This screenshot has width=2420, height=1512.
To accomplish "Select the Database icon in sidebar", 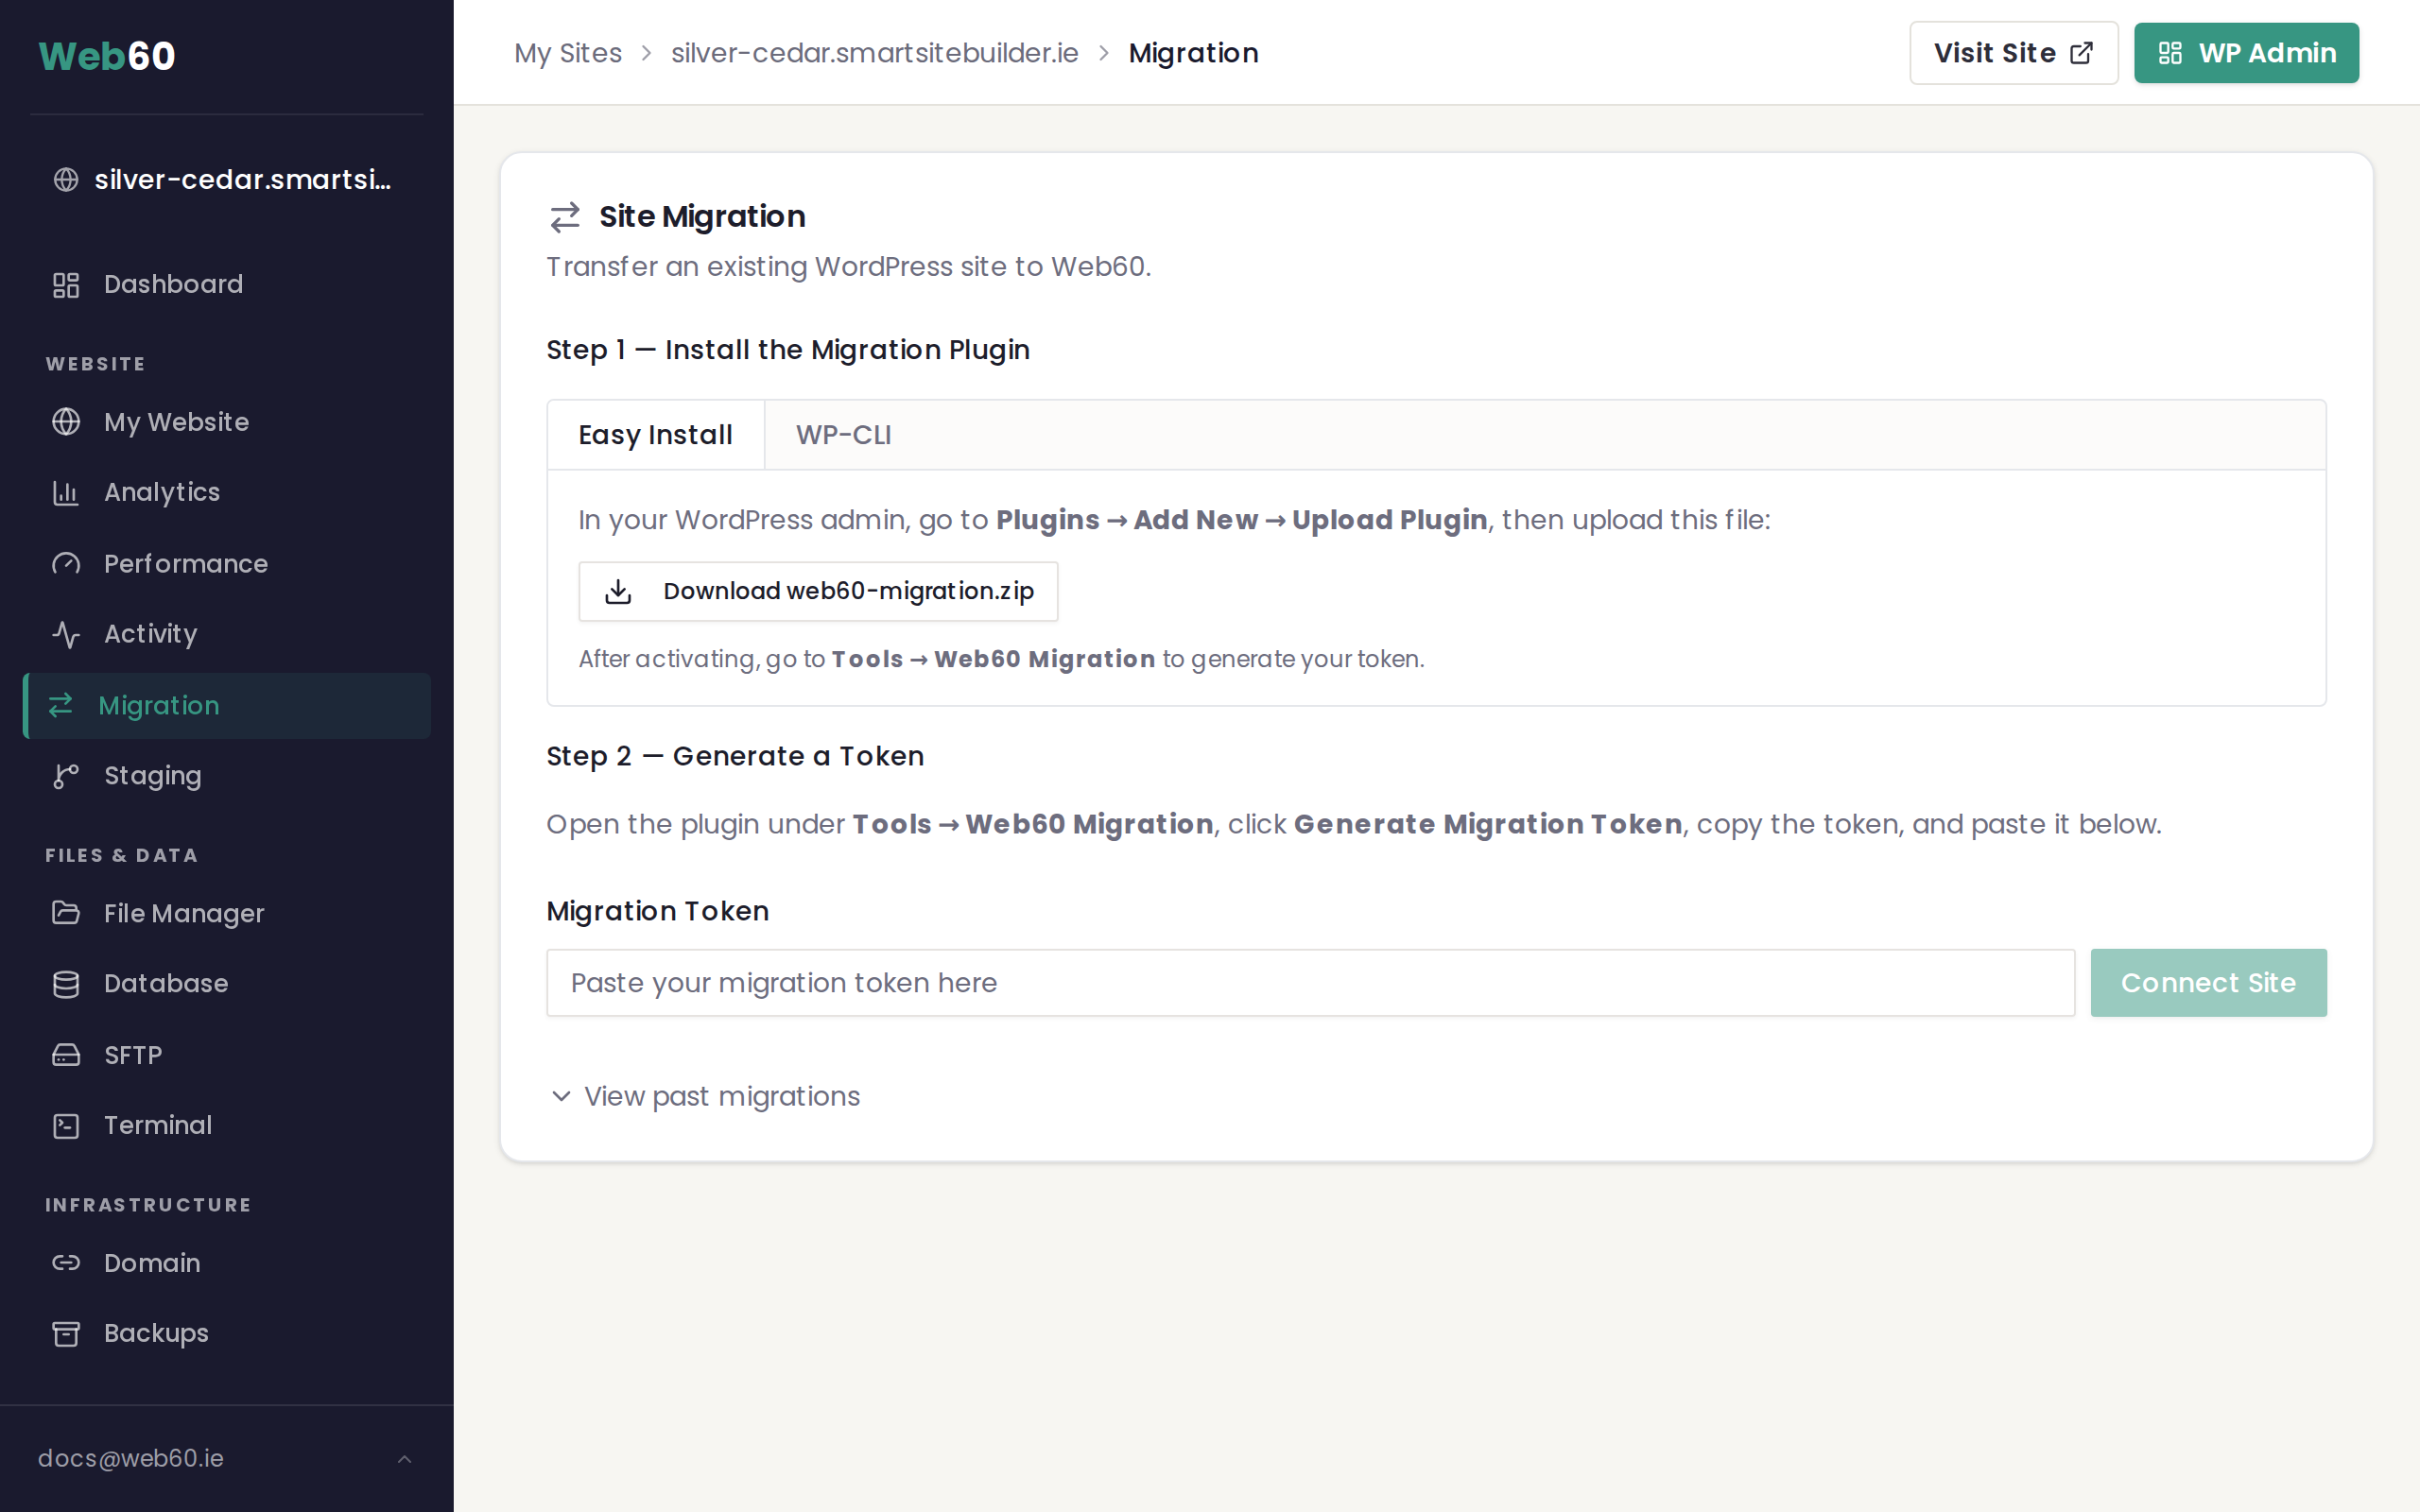I will [x=66, y=983].
